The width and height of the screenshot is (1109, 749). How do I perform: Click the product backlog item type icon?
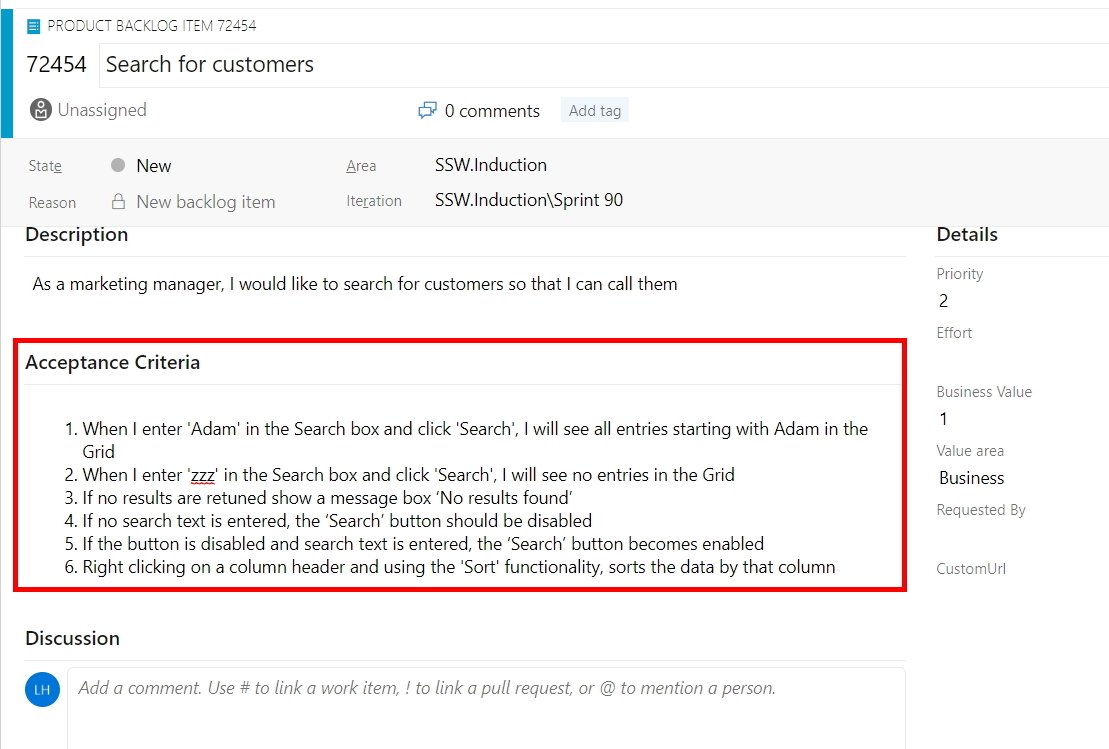point(34,25)
